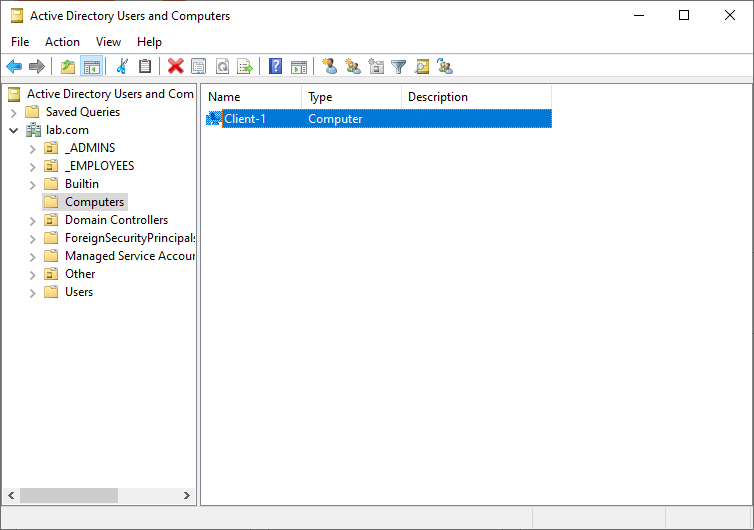This screenshot has height=530, width=754.
Task: Sort list by Type column header
Action: (x=352, y=97)
